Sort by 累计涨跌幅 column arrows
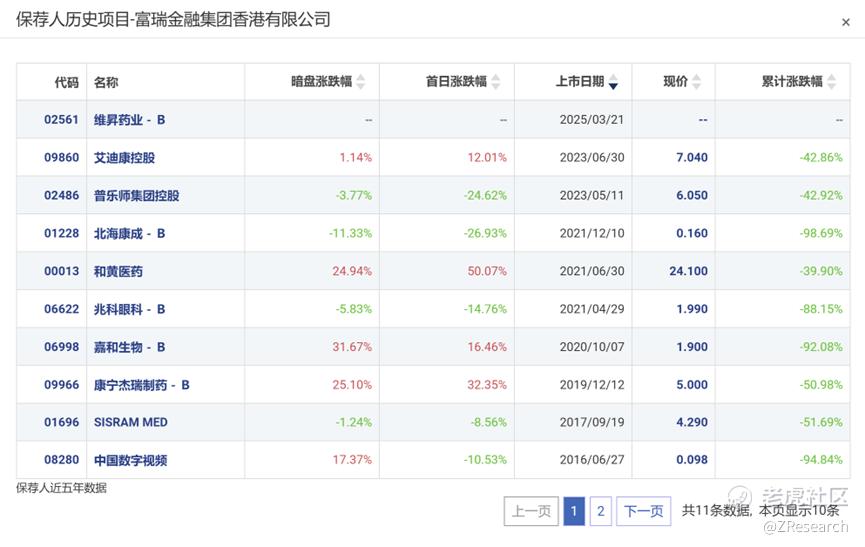This screenshot has height=547, width=865. pyautogui.click(x=831, y=82)
